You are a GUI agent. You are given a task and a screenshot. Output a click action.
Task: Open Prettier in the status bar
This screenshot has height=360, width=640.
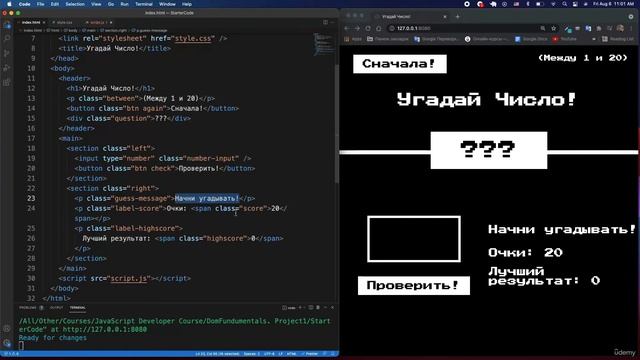coord(311,354)
